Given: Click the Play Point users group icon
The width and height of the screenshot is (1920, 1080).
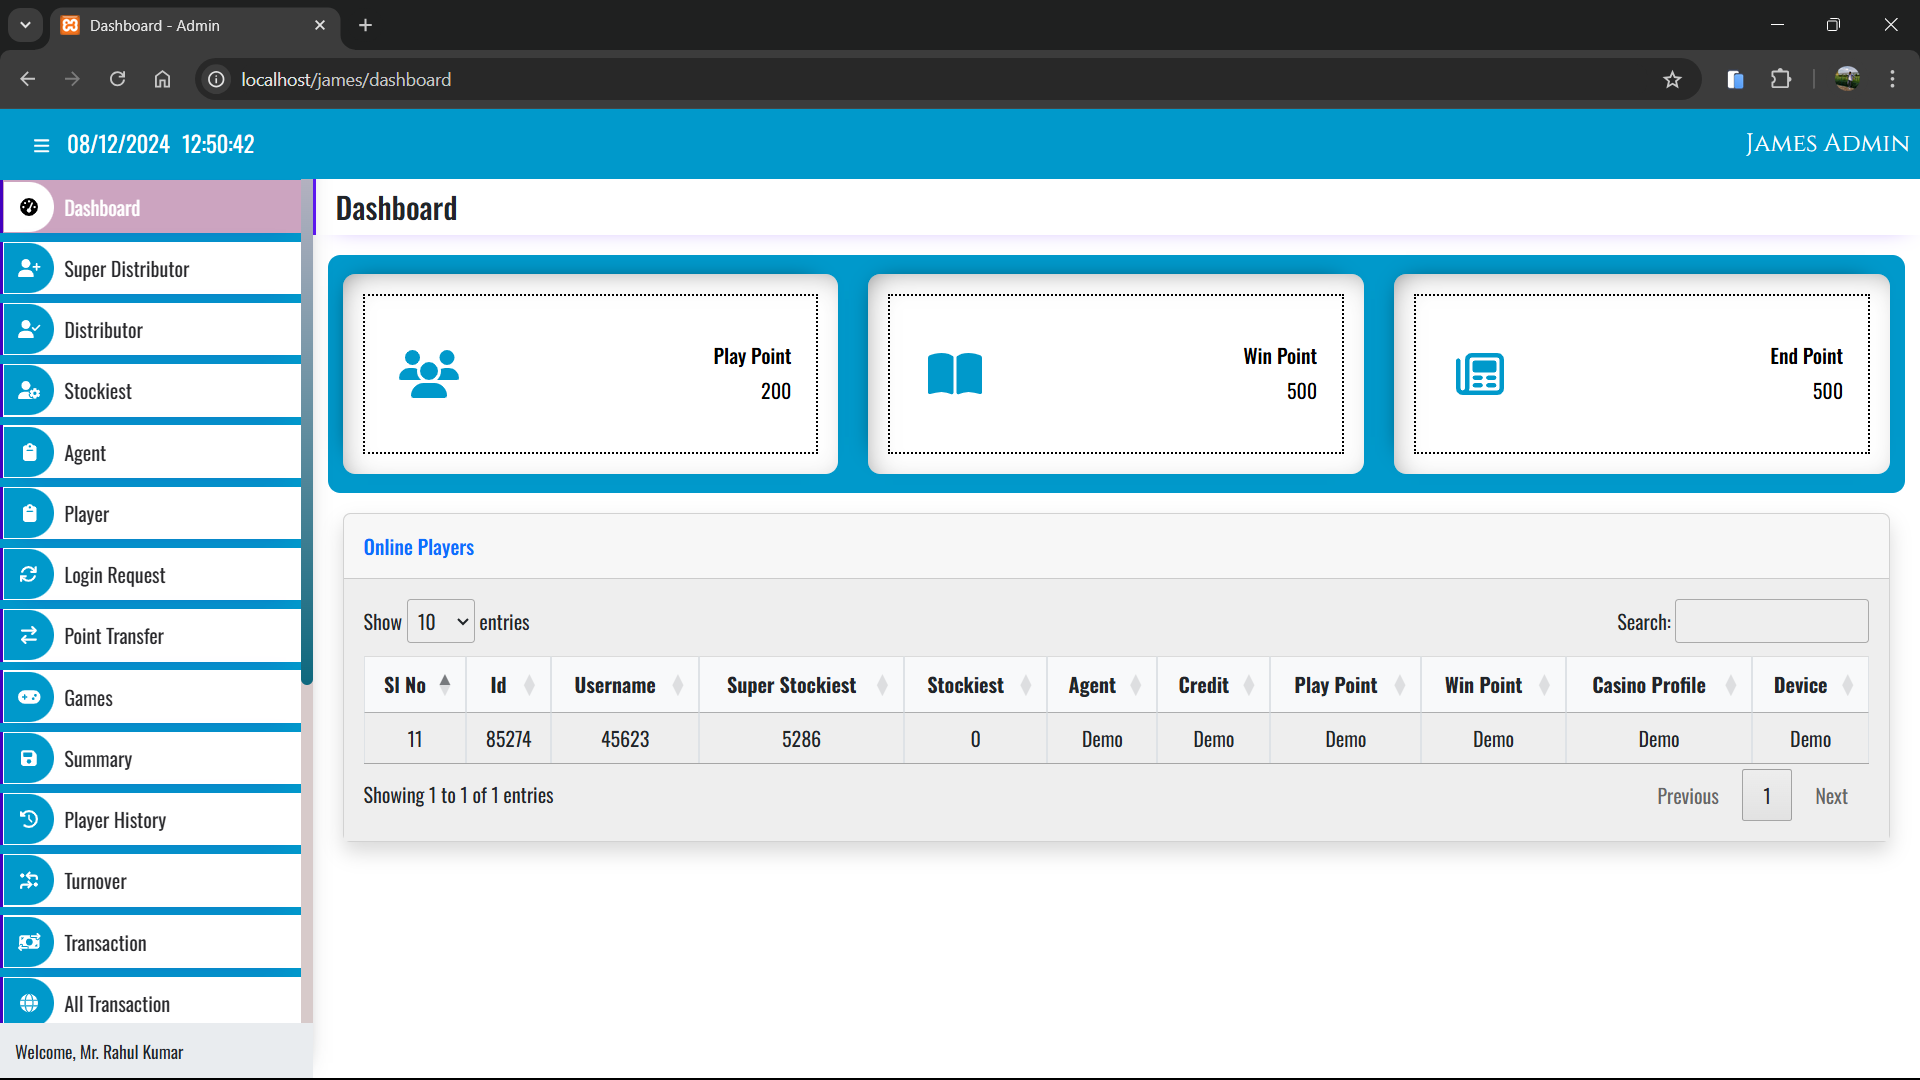Looking at the screenshot, I should 429,374.
